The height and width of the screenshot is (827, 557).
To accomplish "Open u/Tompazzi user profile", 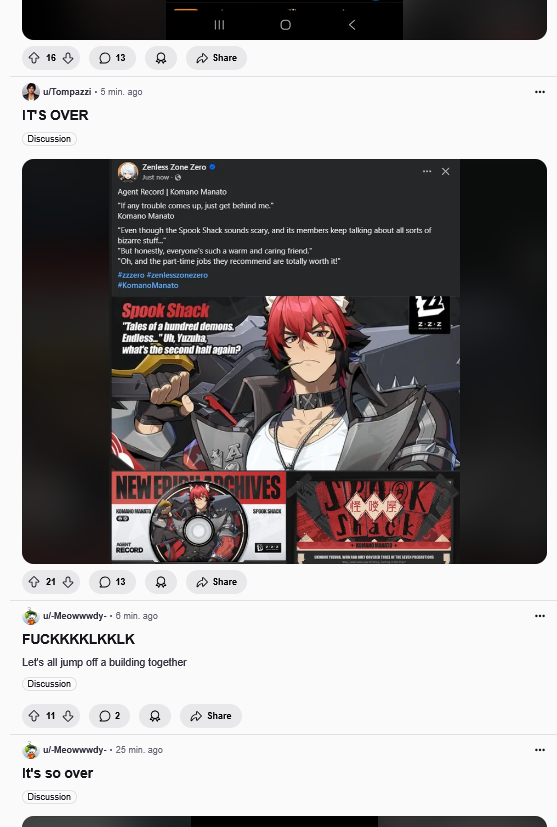I will 67,92.
